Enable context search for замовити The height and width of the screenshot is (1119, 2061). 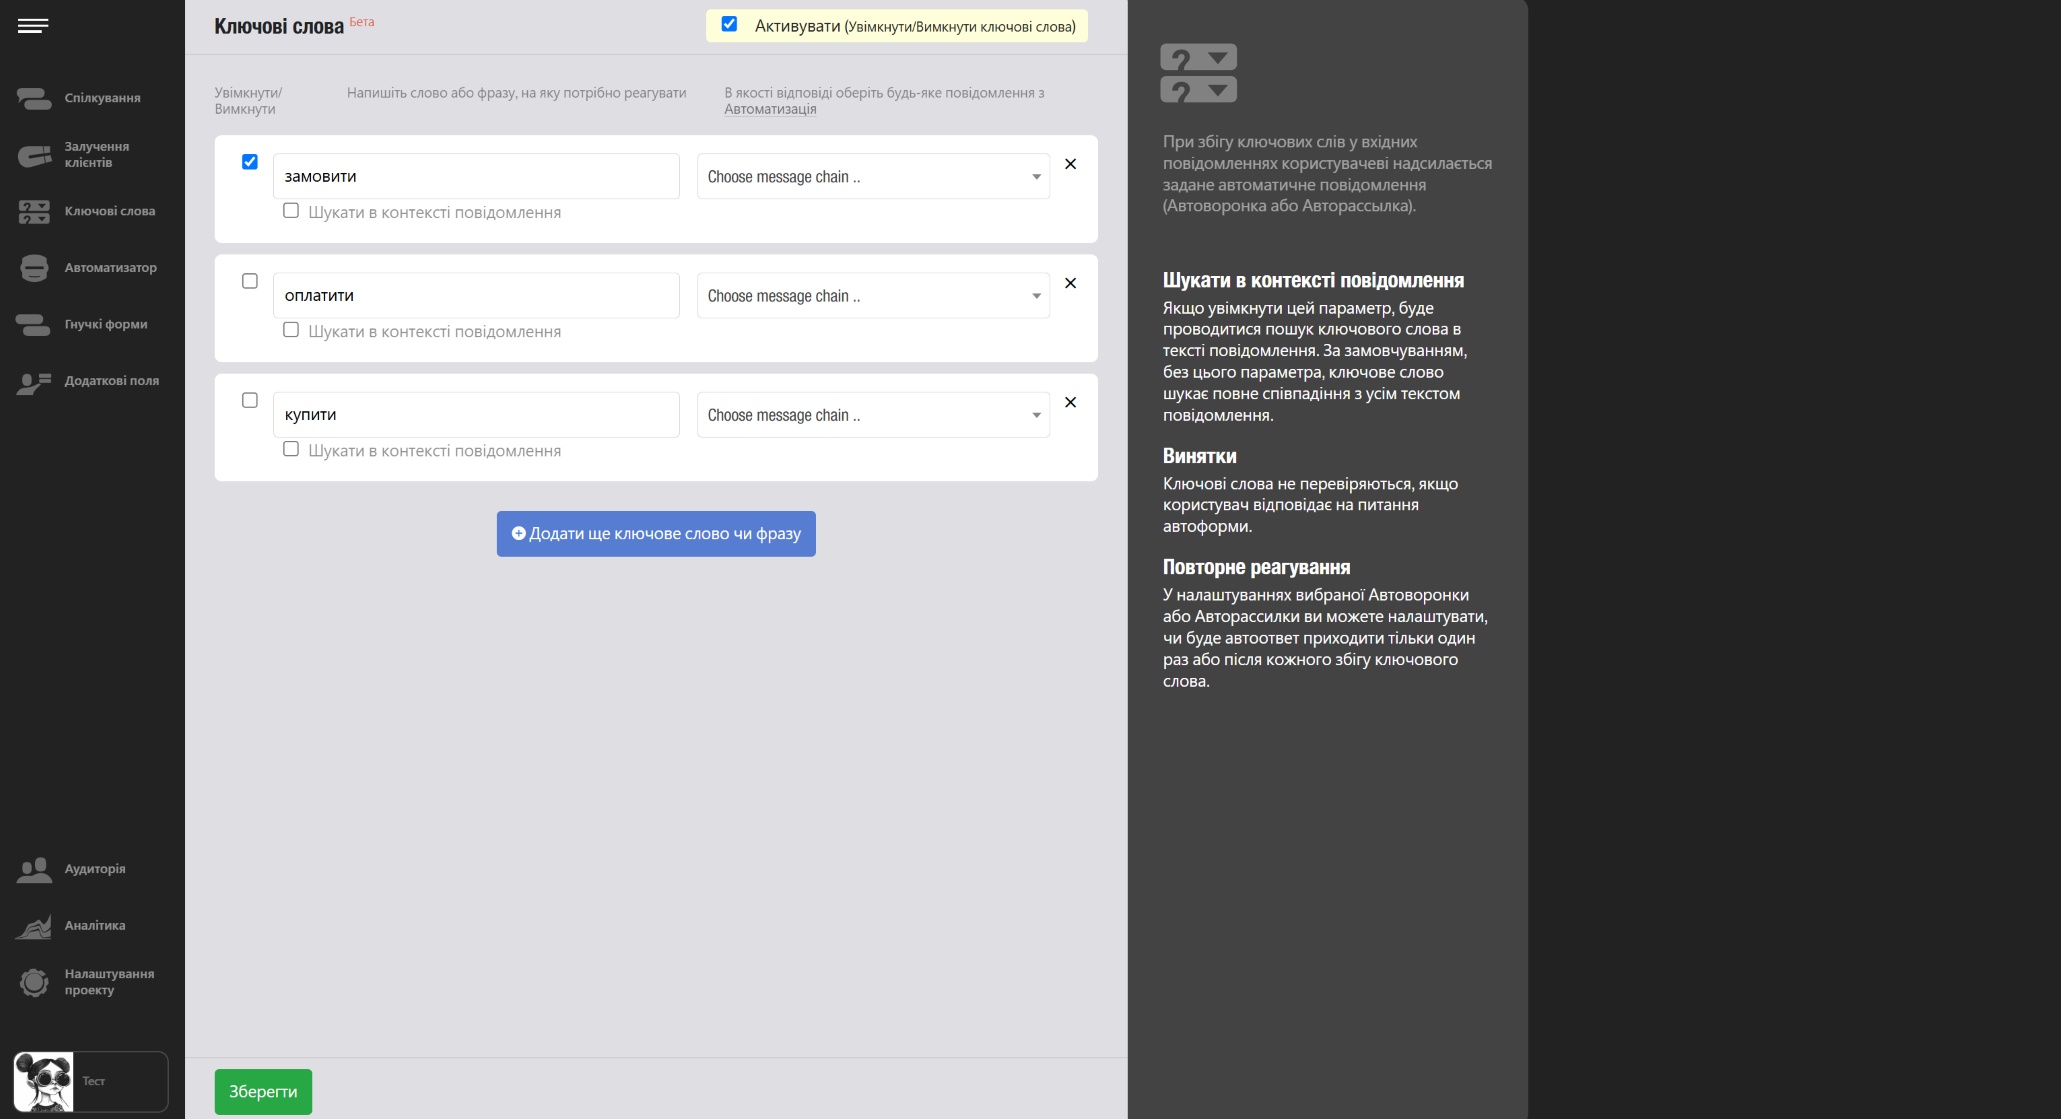[291, 211]
